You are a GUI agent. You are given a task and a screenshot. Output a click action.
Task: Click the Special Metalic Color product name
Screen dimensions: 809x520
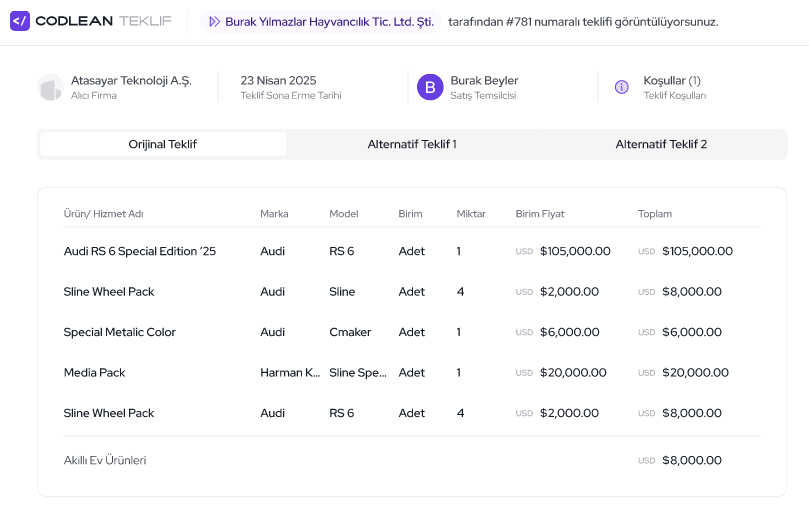point(119,332)
